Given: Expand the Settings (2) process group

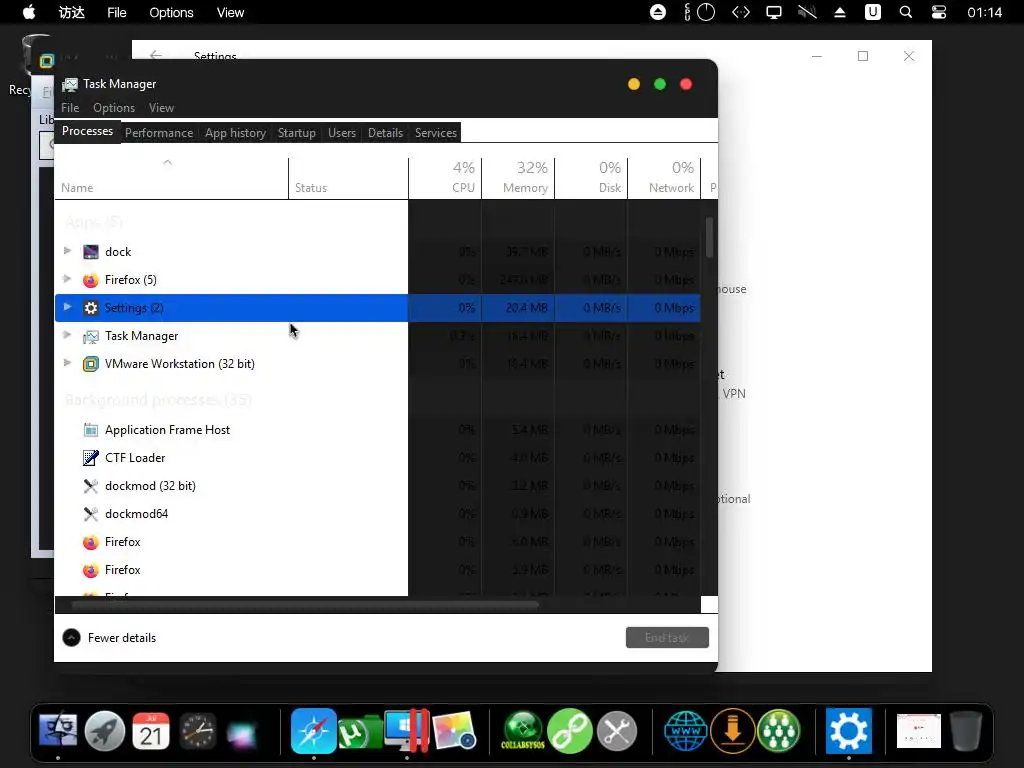Looking at the screenshot, I should (67, 308).
